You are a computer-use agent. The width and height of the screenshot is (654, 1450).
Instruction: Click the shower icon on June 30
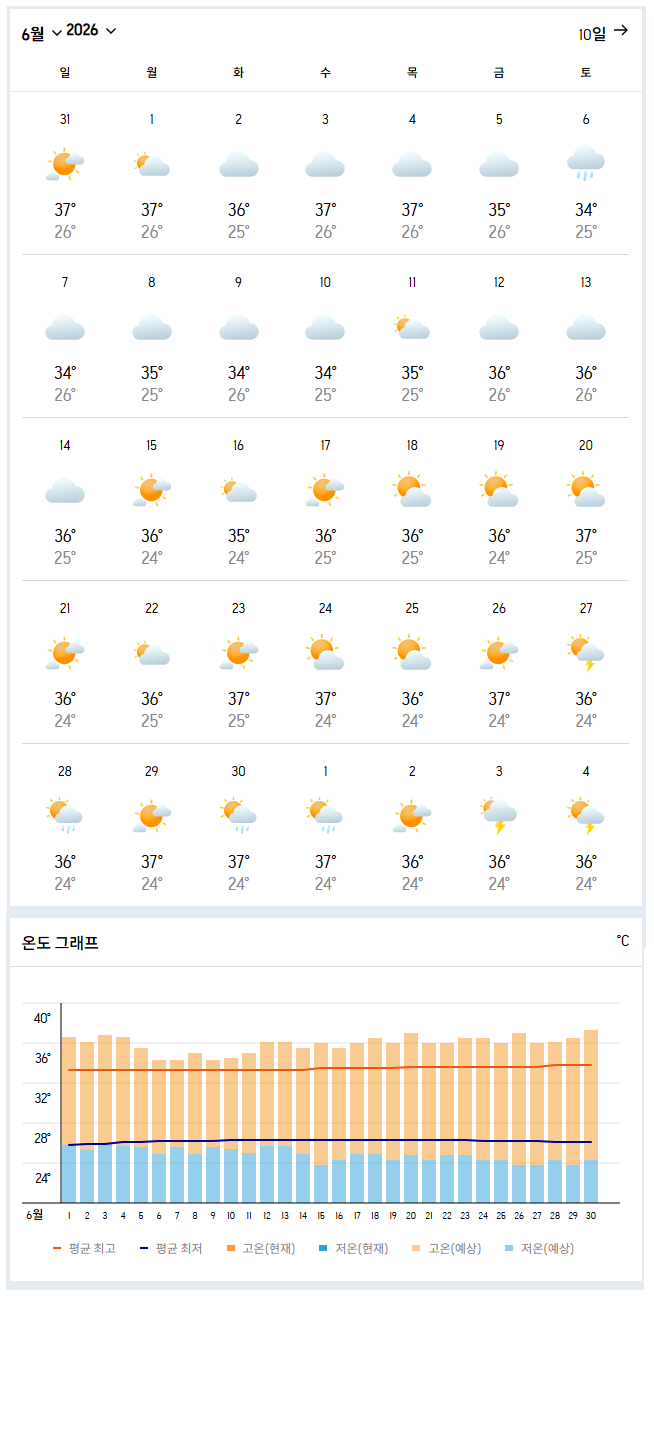238,815
